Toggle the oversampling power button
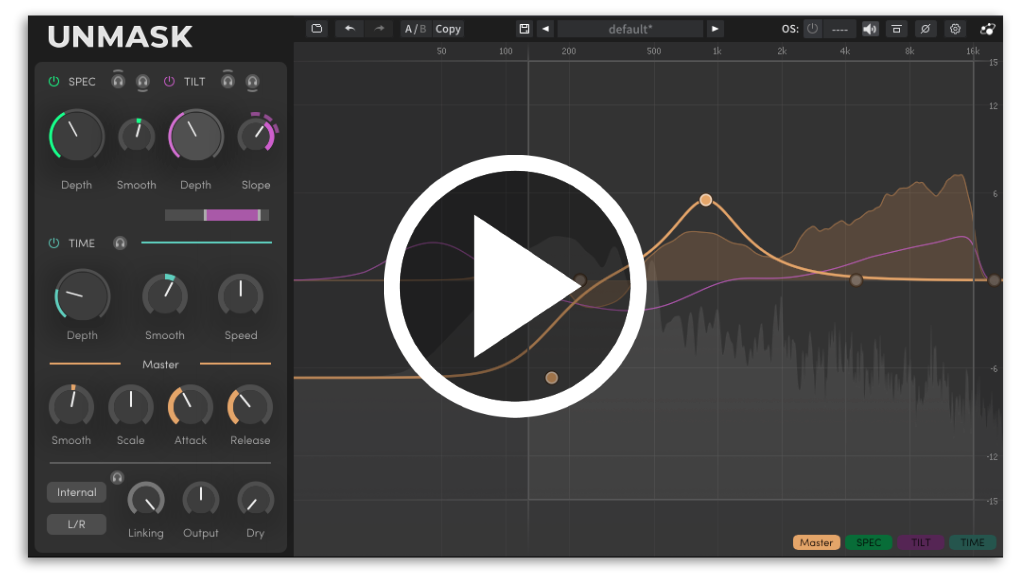The width and height of the screenshot is (1031, 573). [813, 29]
